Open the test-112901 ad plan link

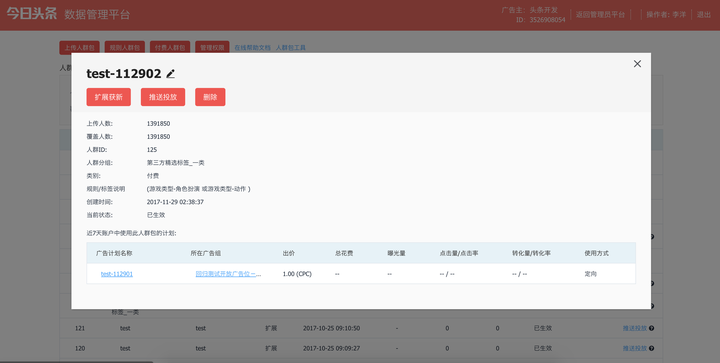[117, 274]
